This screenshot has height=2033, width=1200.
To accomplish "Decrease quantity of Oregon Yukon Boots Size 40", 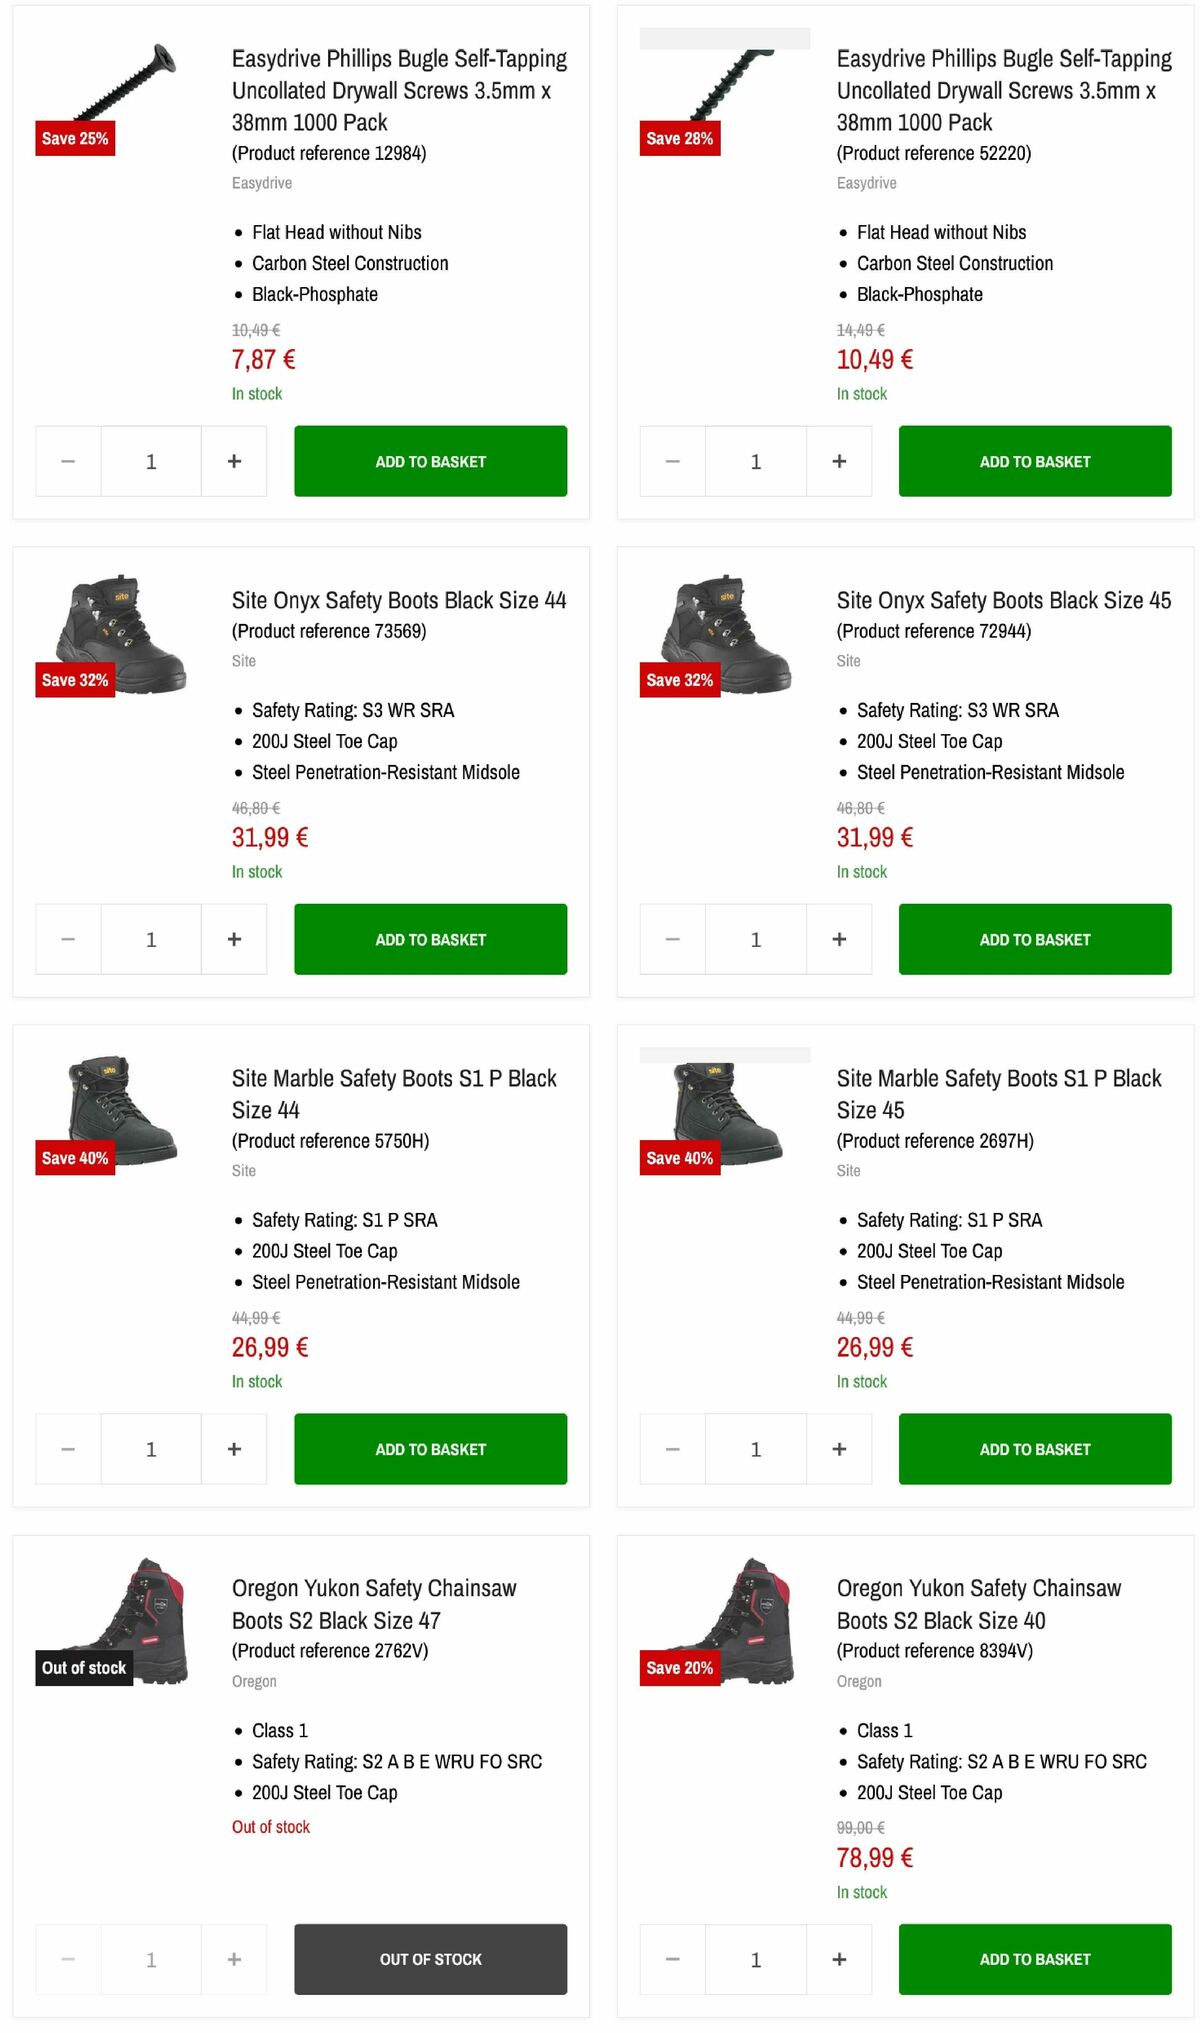I will click(x=672, y=1959).
